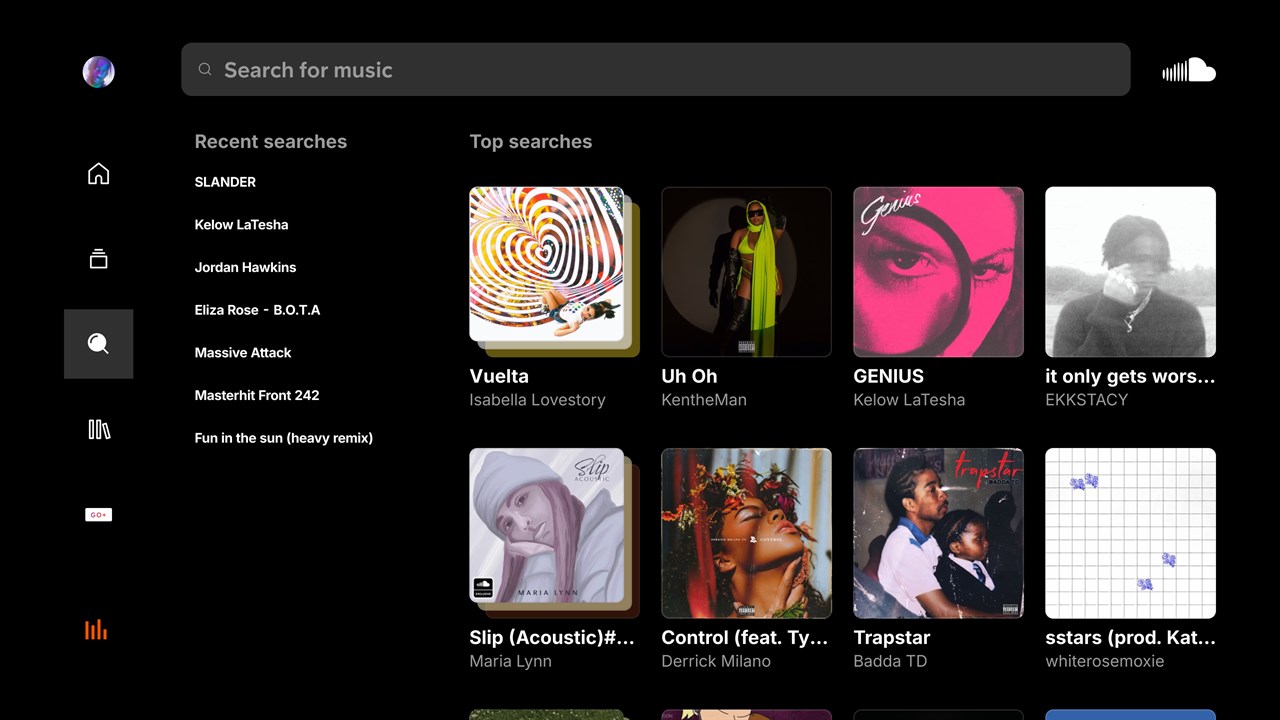Image resolution: width=1280 pixels, height=720 pixels.
Task: Click the Top searches heading
Action: click(x=530, y=142)
